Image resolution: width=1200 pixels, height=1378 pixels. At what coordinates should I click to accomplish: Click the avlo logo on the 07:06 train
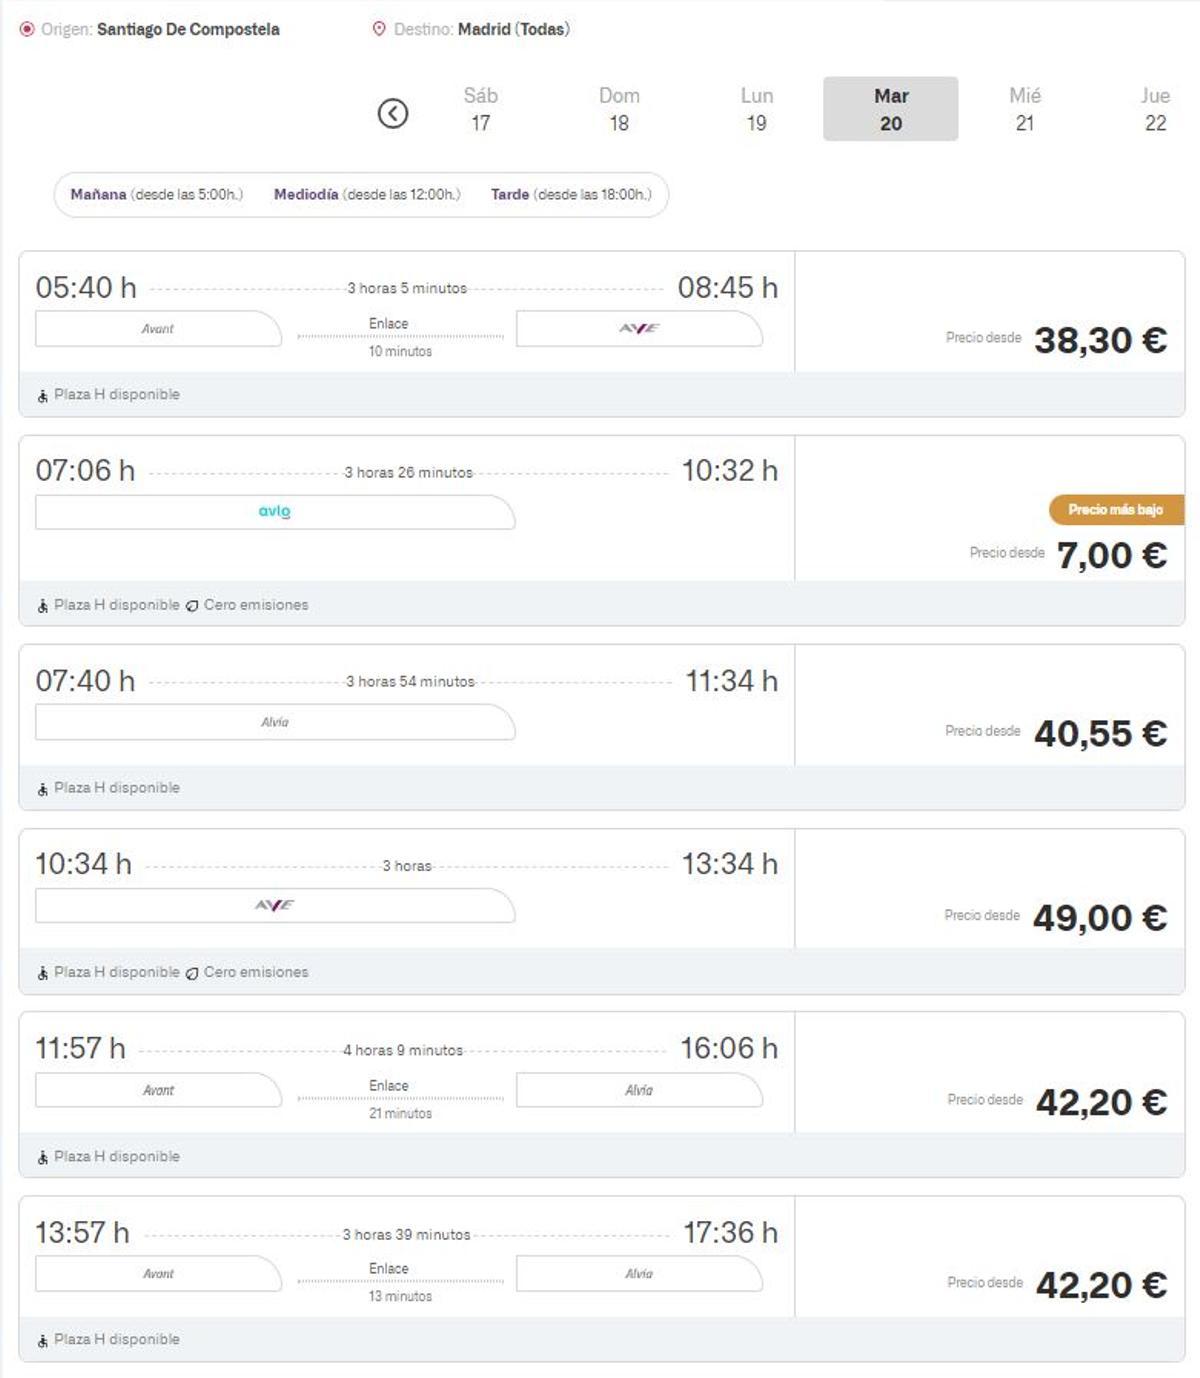point(273,512)
